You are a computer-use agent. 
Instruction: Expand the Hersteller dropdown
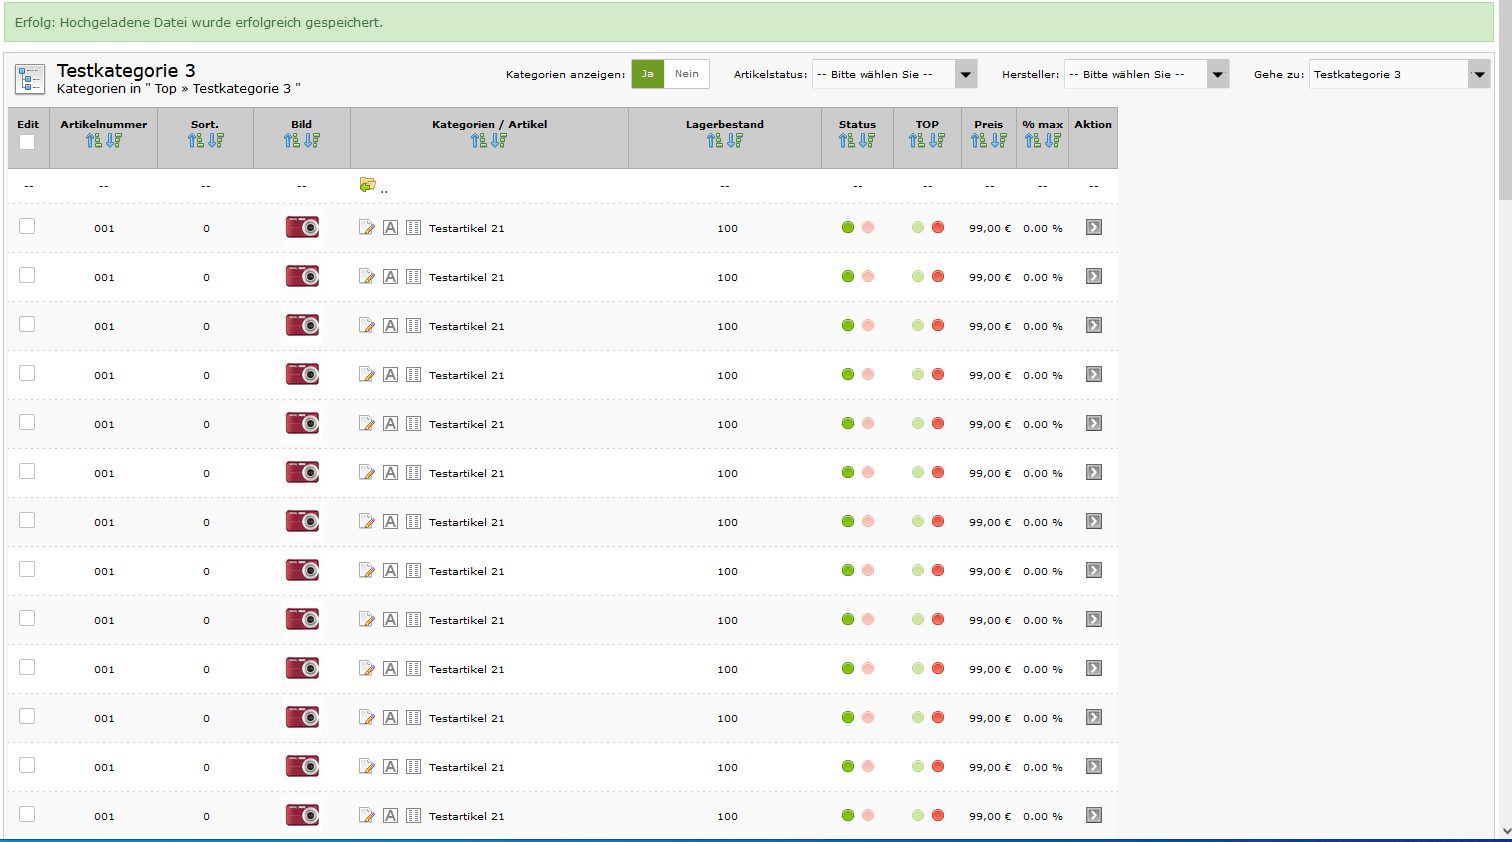[1146, 74]
